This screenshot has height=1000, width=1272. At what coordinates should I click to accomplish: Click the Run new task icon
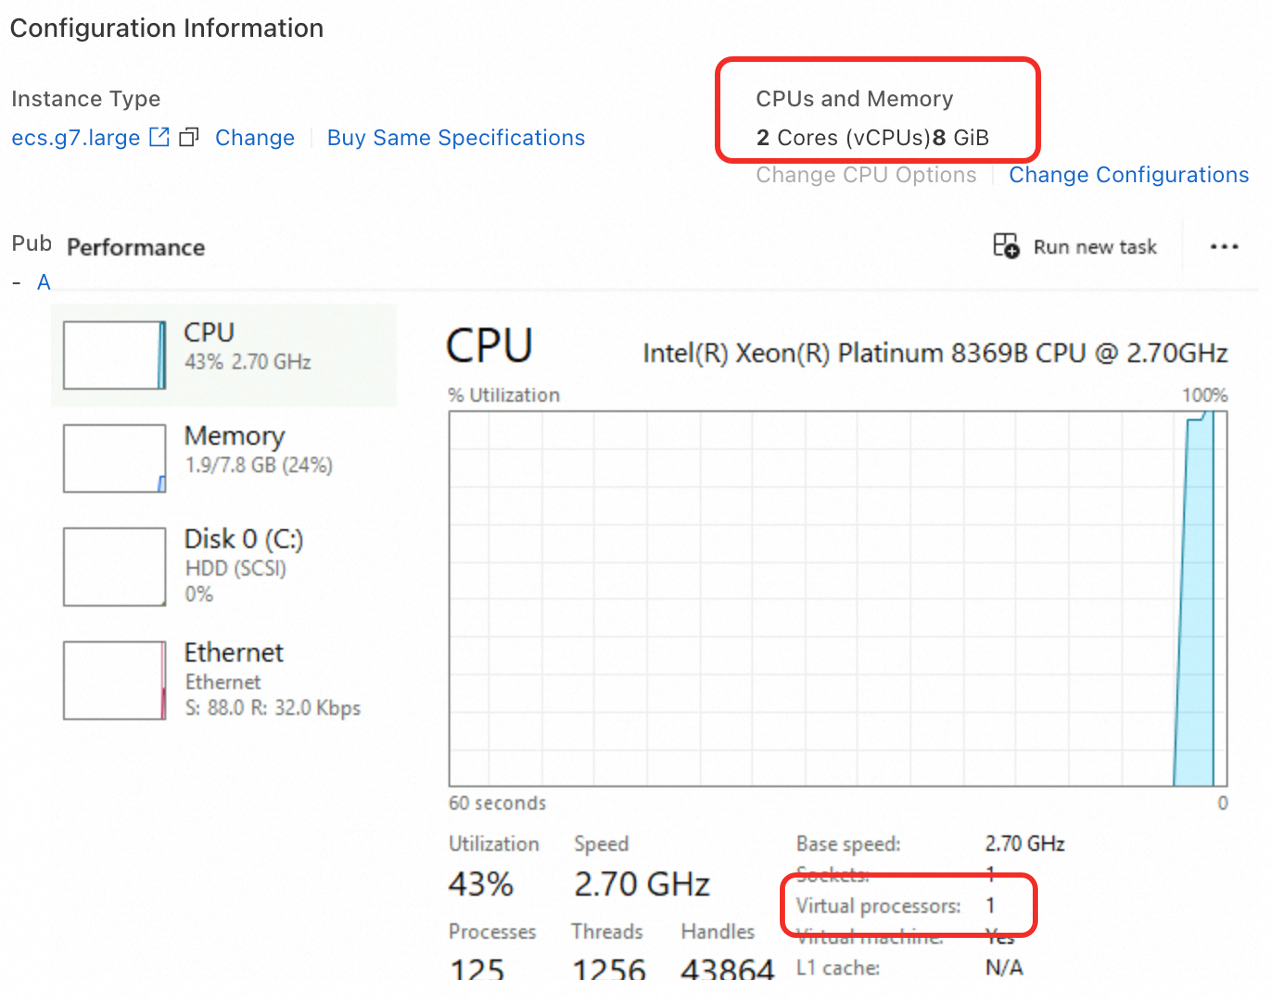pyautogui.click(x=1005, y=246)
